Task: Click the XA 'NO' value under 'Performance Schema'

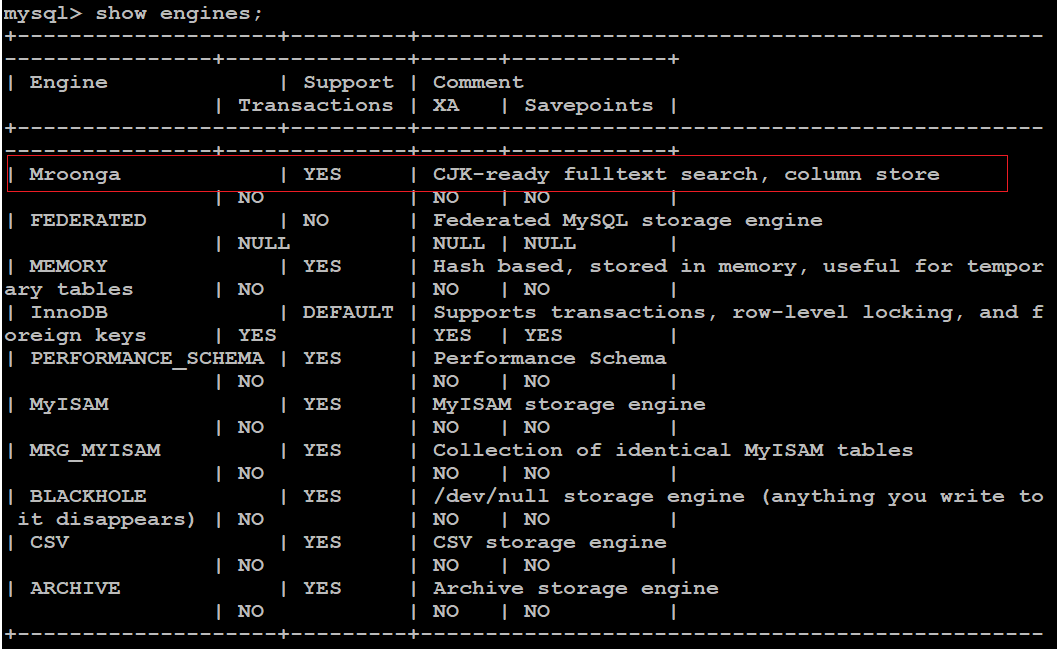Action: click(x=446, y=381)
